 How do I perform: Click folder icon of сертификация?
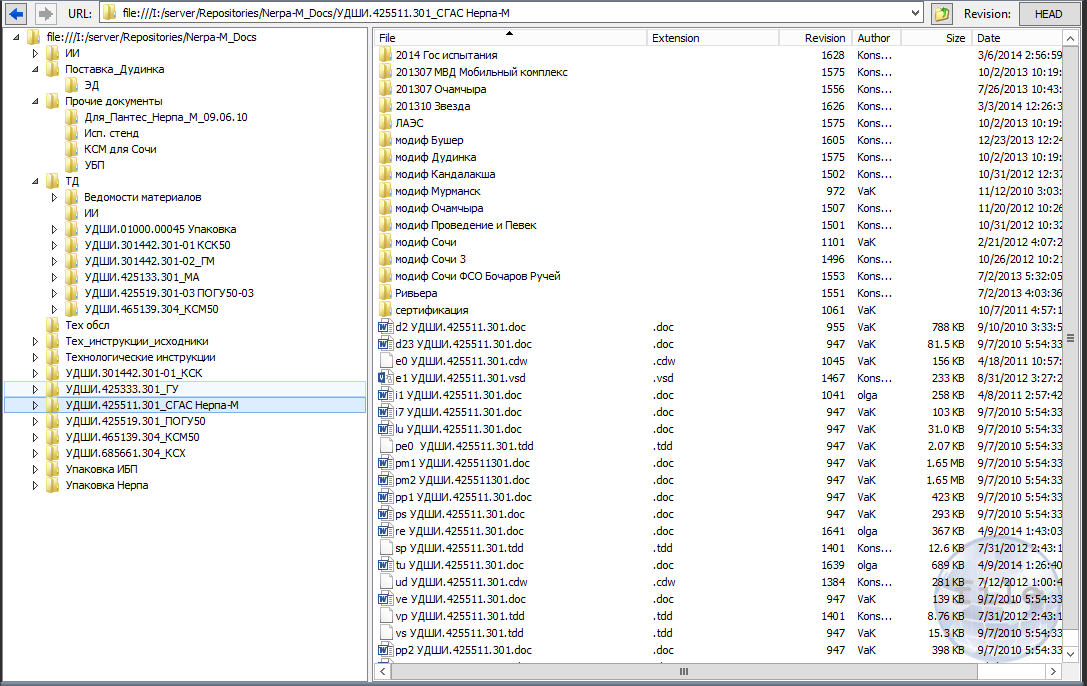pos(386,310)
